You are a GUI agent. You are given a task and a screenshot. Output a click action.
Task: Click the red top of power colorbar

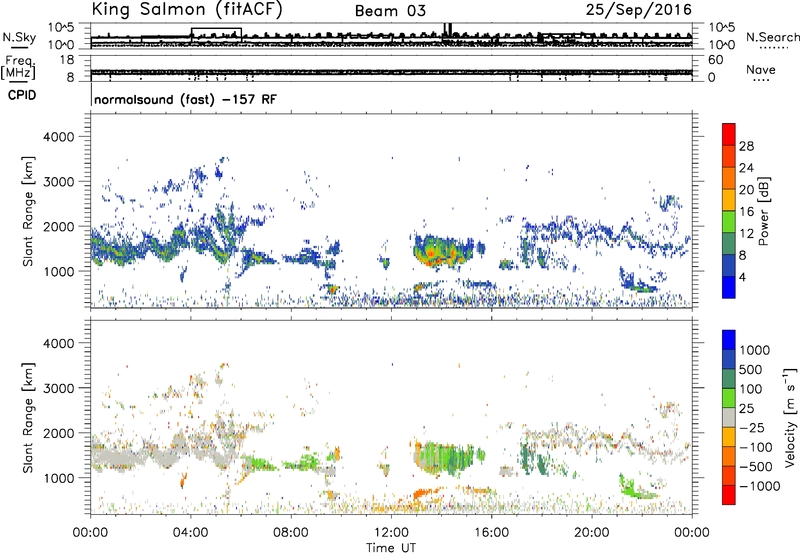pyautogui.click(x=729, y=134)
